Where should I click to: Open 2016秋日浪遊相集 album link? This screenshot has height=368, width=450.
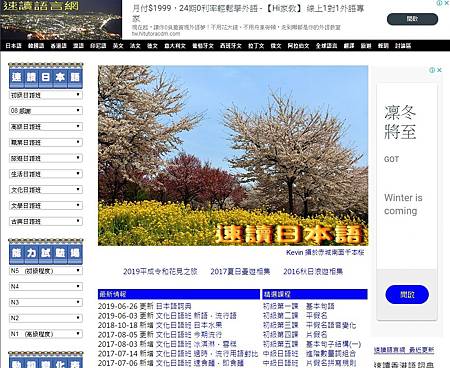point(313,272)
